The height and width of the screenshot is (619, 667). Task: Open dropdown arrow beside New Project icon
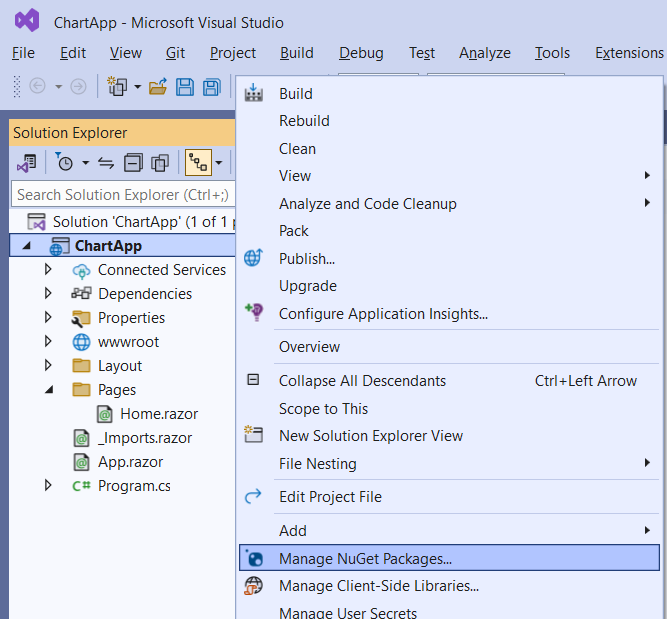point(137,87)
